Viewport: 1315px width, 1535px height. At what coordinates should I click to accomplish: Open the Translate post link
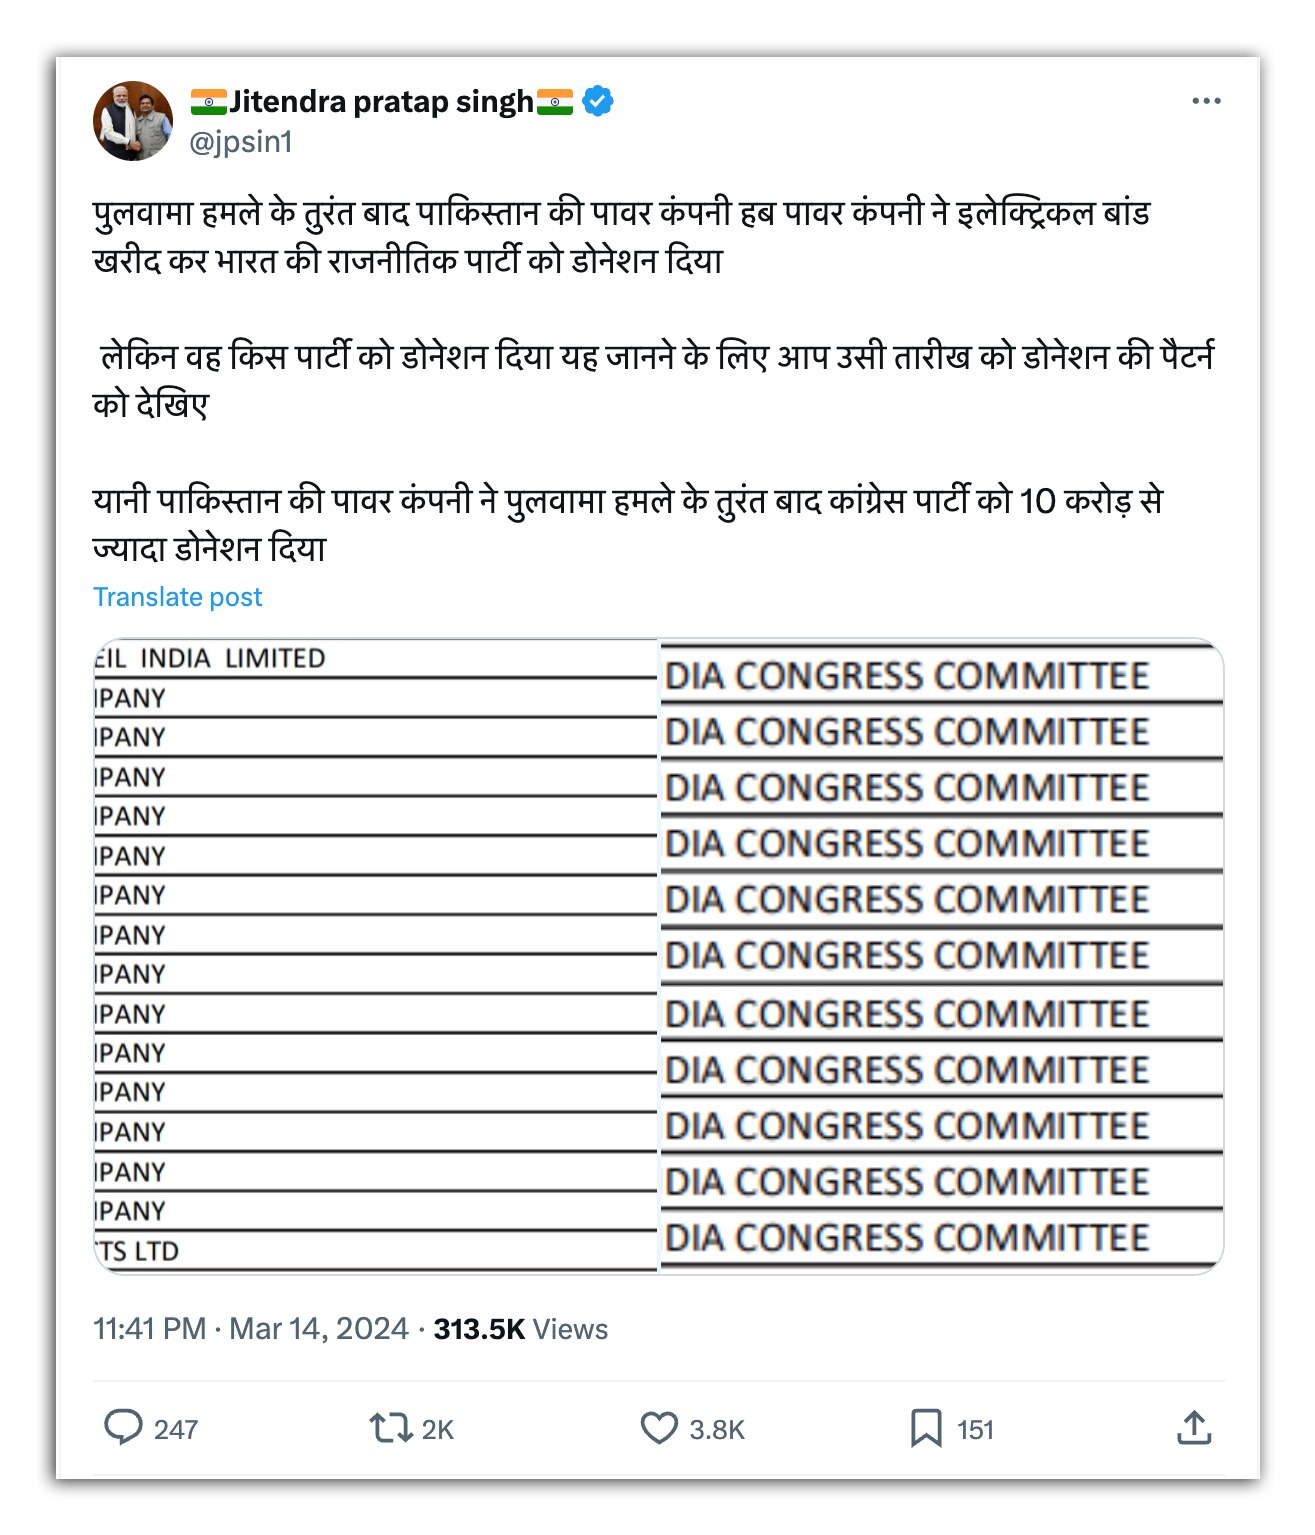point(178,597)
